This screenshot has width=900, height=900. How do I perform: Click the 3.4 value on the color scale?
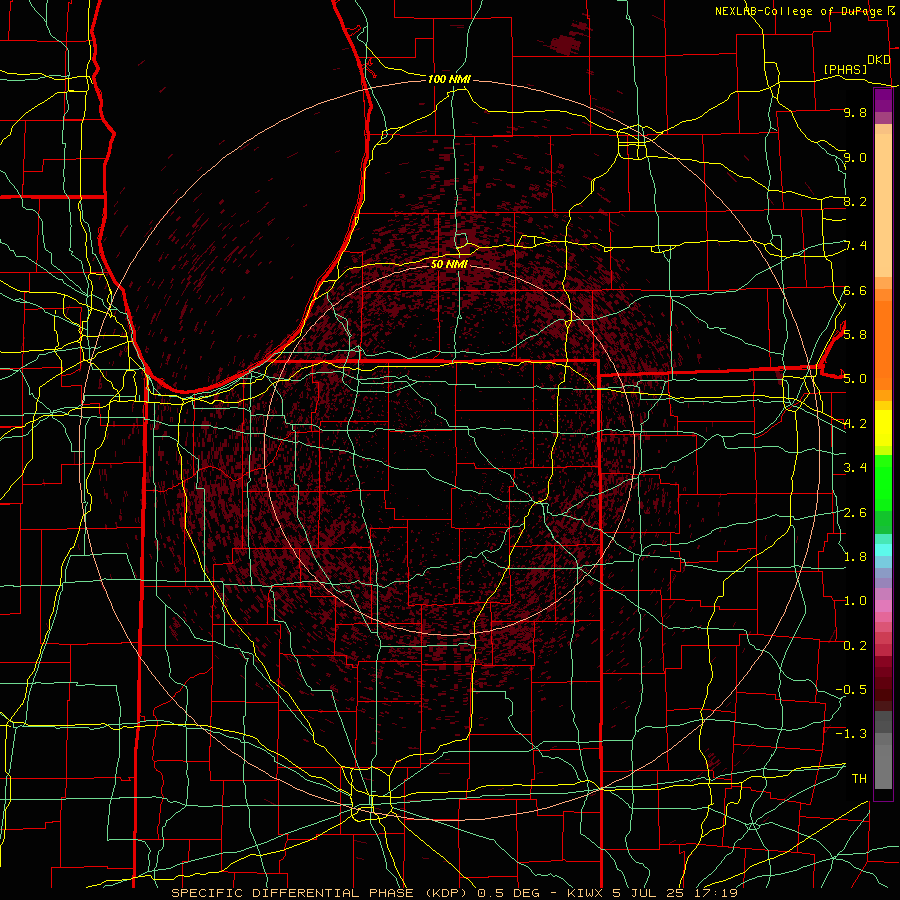click(x=855, y=467)
